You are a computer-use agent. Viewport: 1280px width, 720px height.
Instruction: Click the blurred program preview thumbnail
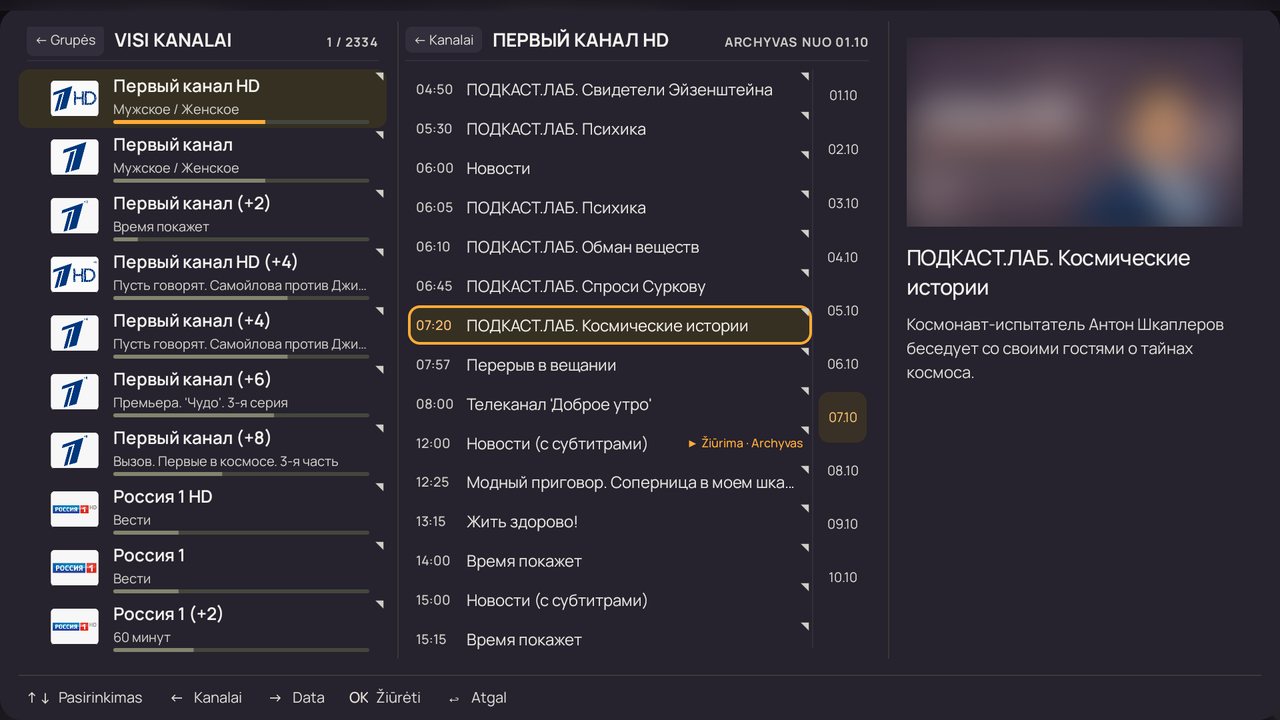click(x=1075, y=132)
